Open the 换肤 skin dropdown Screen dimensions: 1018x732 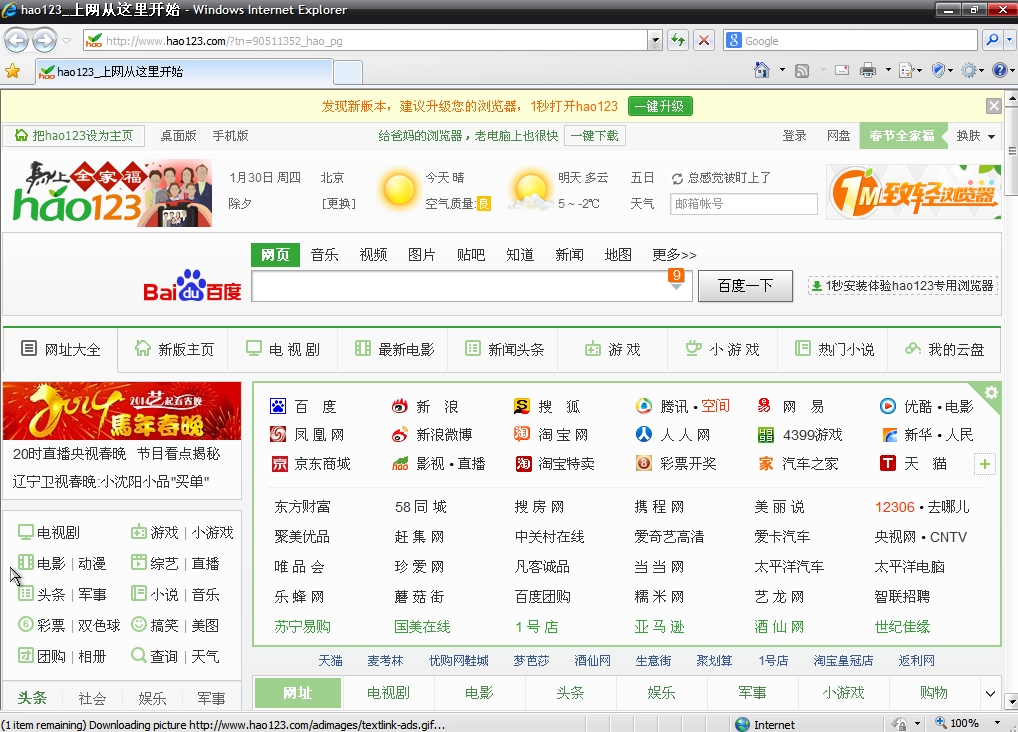click(x=976, y=136)
